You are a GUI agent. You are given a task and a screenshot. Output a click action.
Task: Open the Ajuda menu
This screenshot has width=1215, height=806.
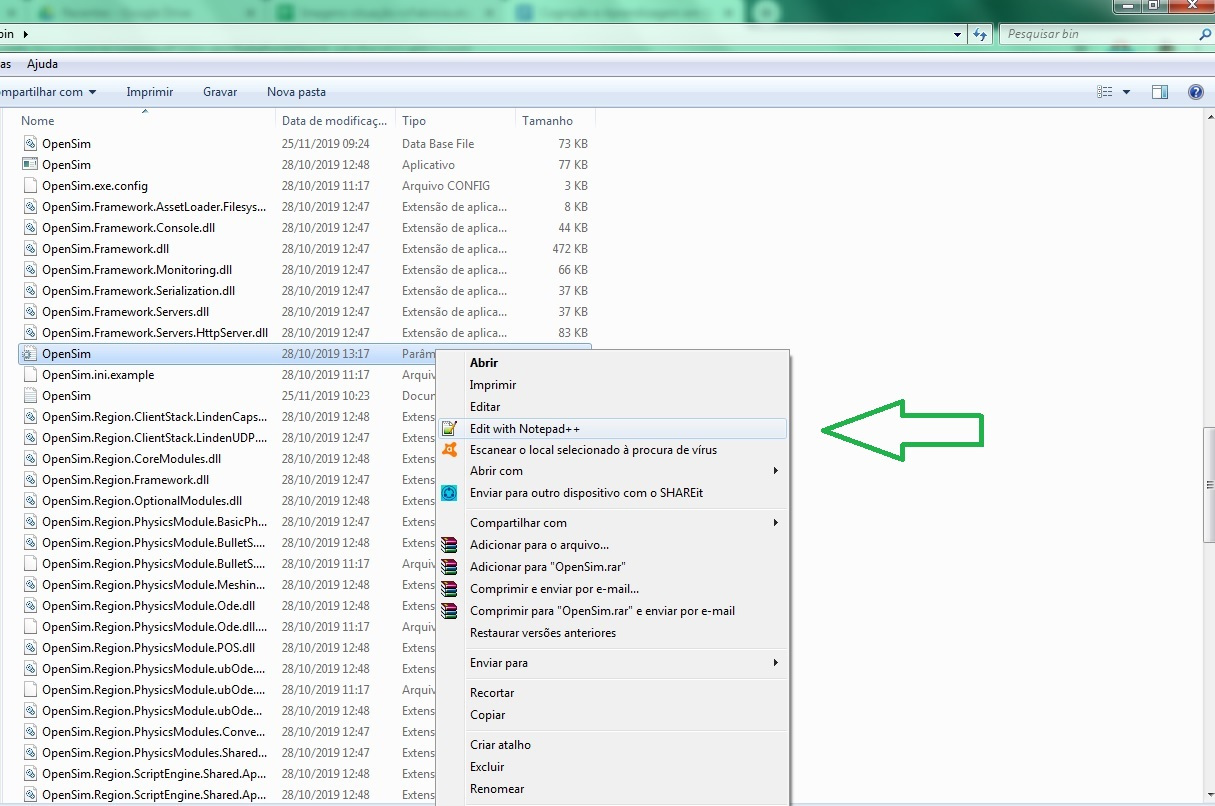[x=42, y=64]
